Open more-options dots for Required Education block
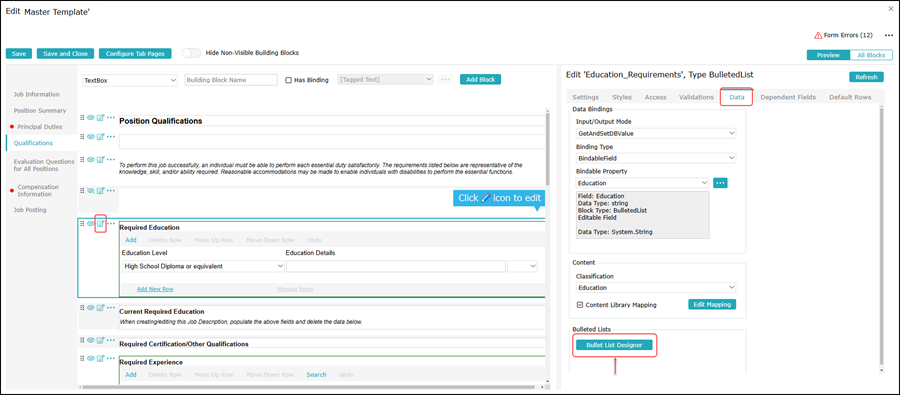900x395 pixels. (111, 224)
